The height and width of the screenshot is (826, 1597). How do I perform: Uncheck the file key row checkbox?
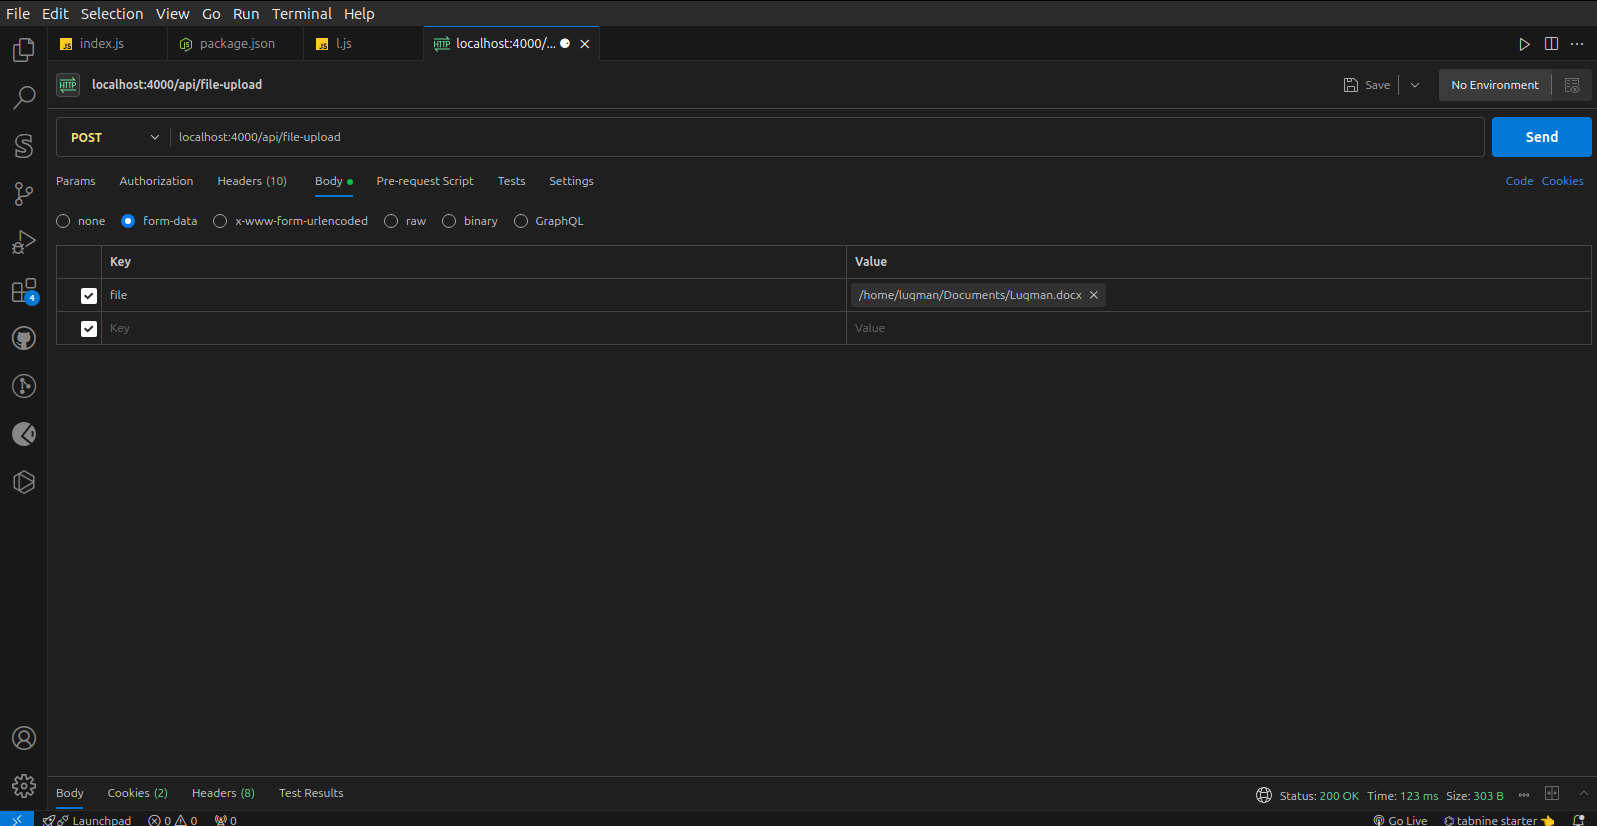[89, 296]
